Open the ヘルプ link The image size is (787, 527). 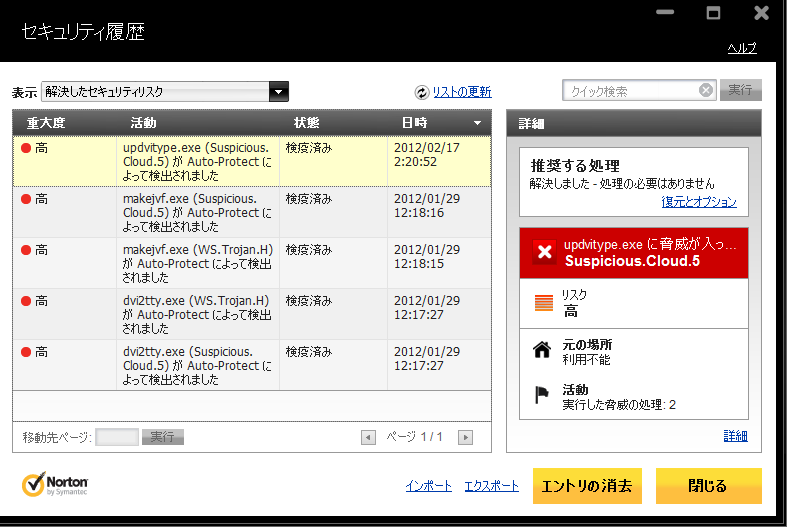coord(742,48)
